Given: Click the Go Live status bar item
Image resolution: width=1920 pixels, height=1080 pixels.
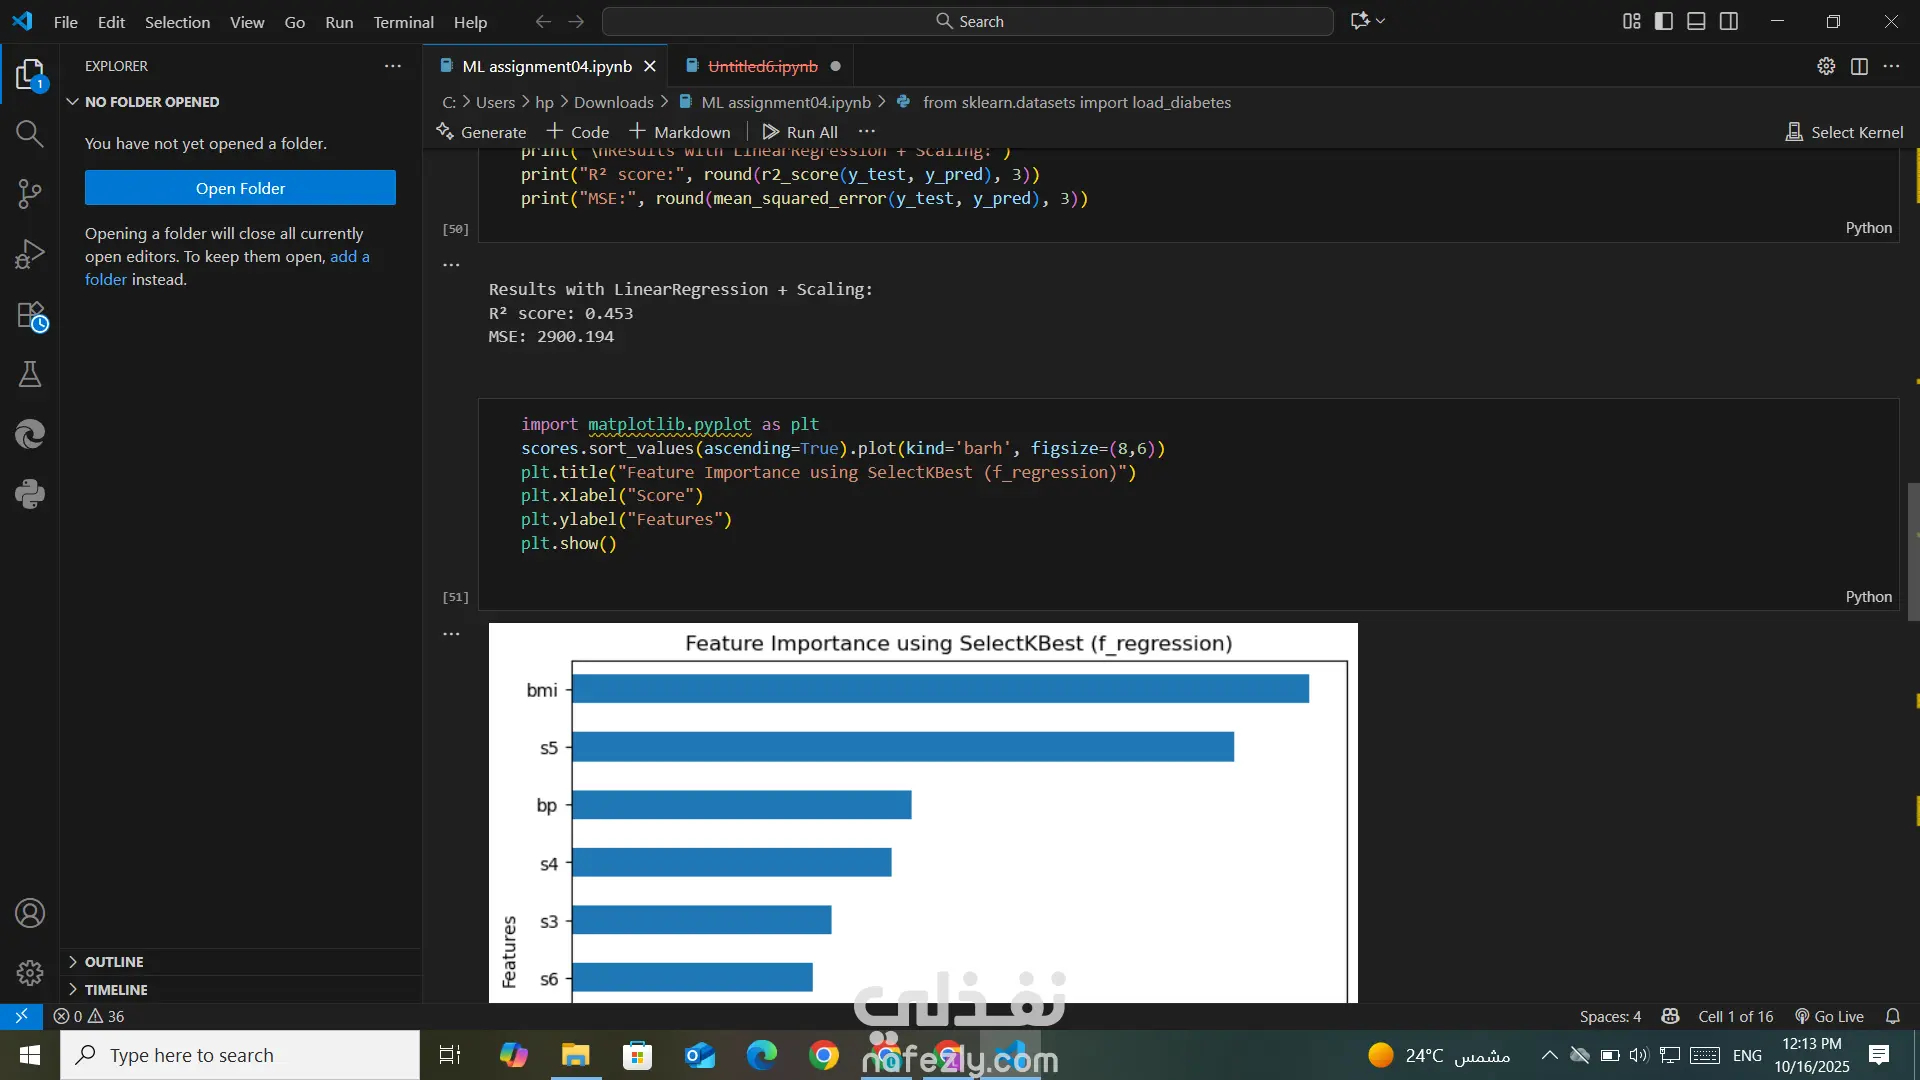Looking at the screenshot, I should pyautogui.click(x=1829, y=1016).
